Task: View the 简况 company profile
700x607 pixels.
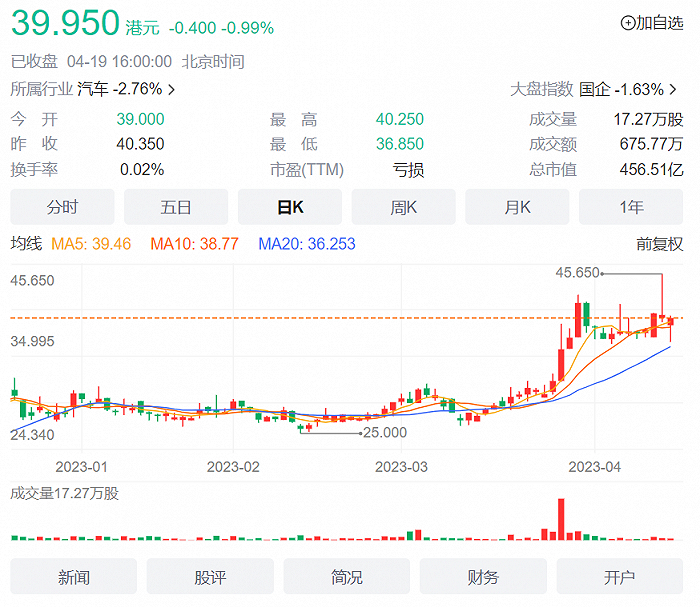Action: tap(347, 577)
